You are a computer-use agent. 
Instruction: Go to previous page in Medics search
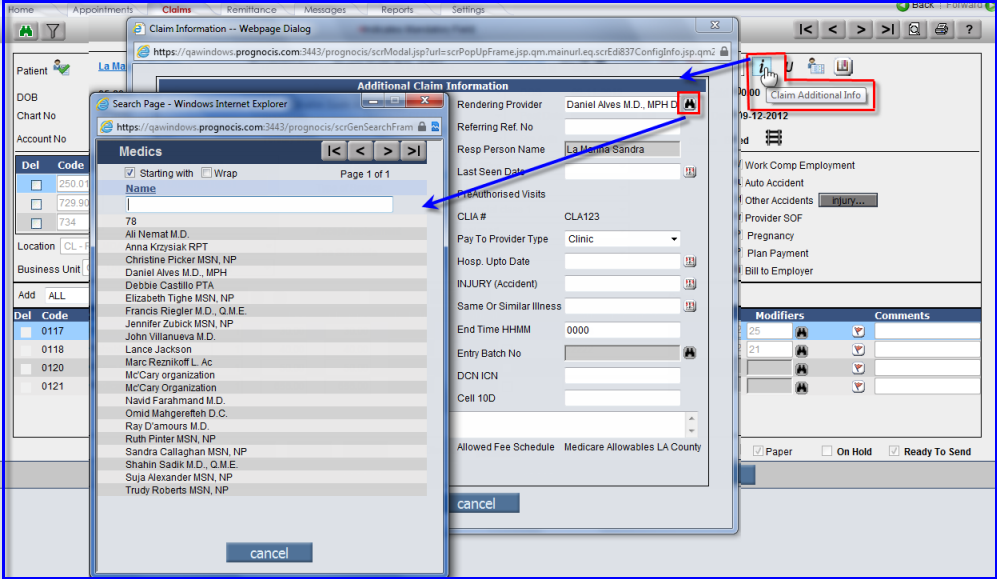(x=361, y=151)
